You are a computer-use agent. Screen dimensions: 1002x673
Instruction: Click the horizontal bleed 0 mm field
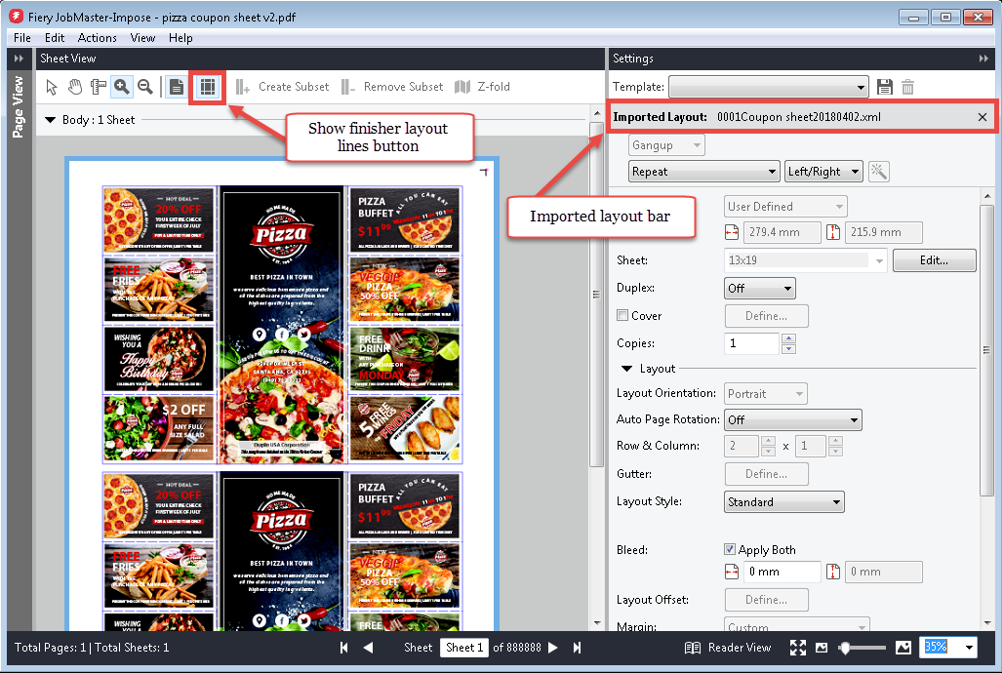(x=782, y=572)
